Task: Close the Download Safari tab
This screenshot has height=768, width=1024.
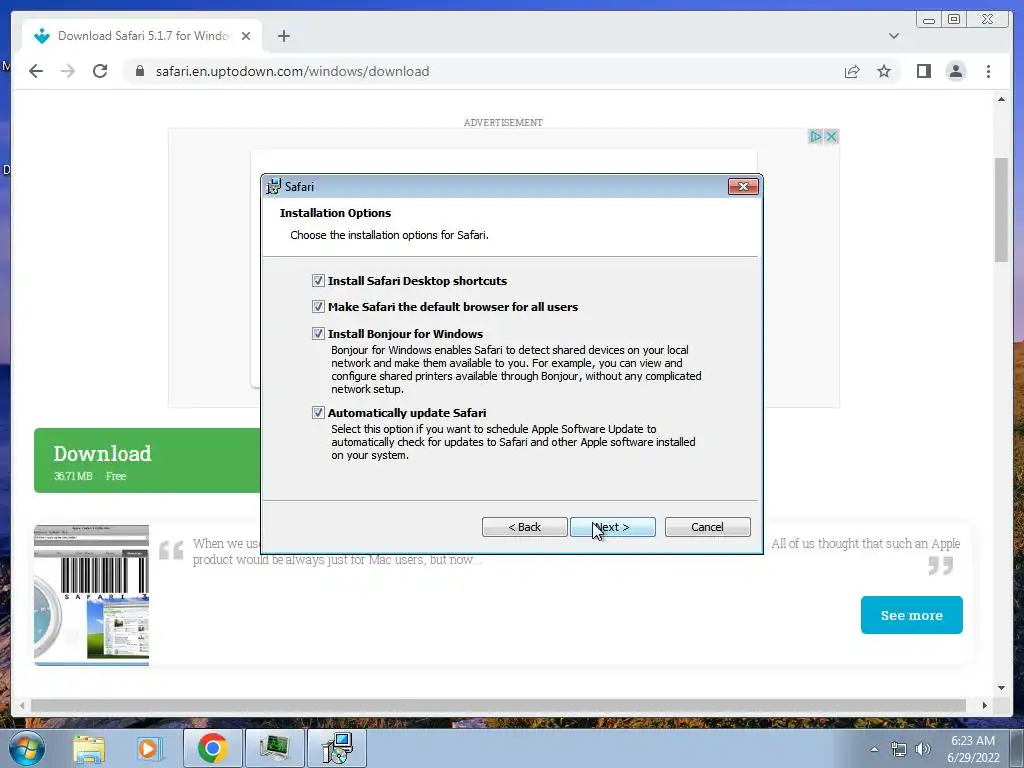Action: tap(246, 36)
